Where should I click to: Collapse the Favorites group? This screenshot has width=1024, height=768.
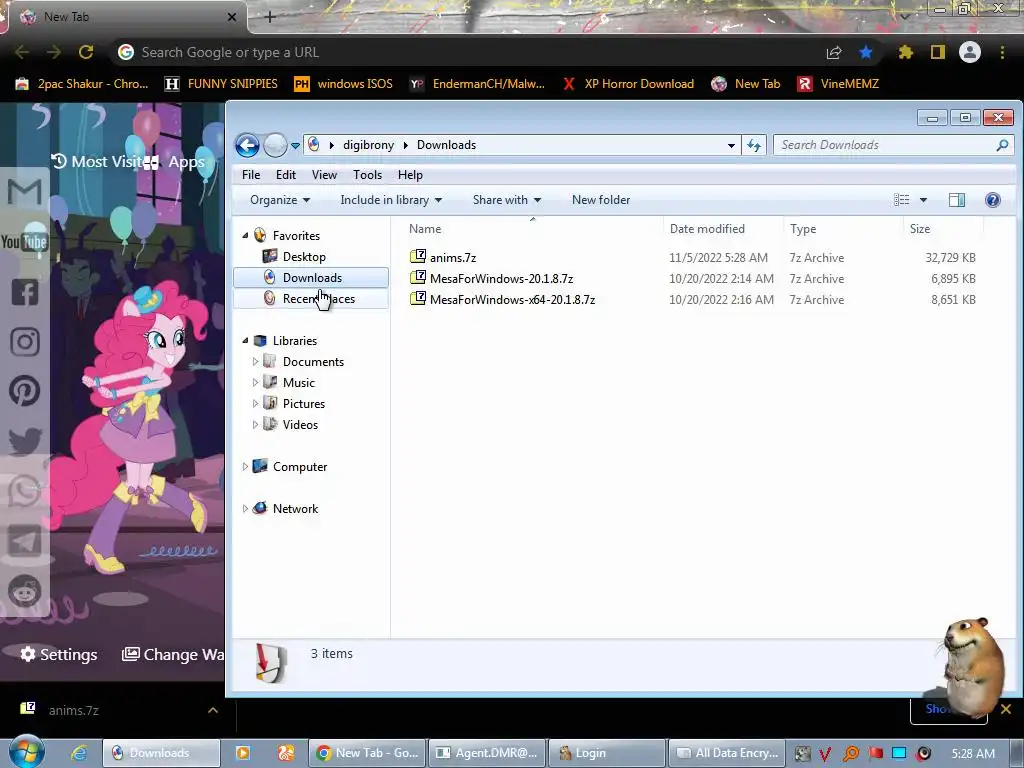pyautogui.click(x=246, y=236)
